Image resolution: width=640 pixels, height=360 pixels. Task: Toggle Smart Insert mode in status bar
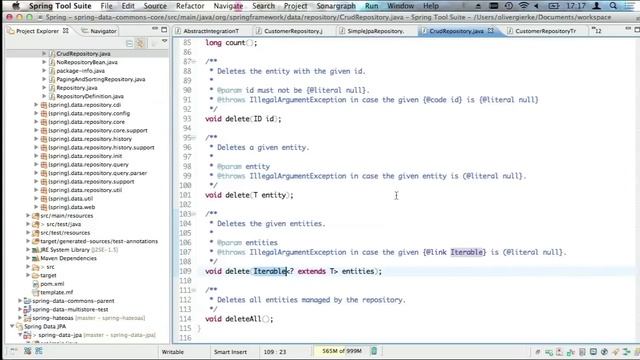pyautogui.click(x=230, y=352)
